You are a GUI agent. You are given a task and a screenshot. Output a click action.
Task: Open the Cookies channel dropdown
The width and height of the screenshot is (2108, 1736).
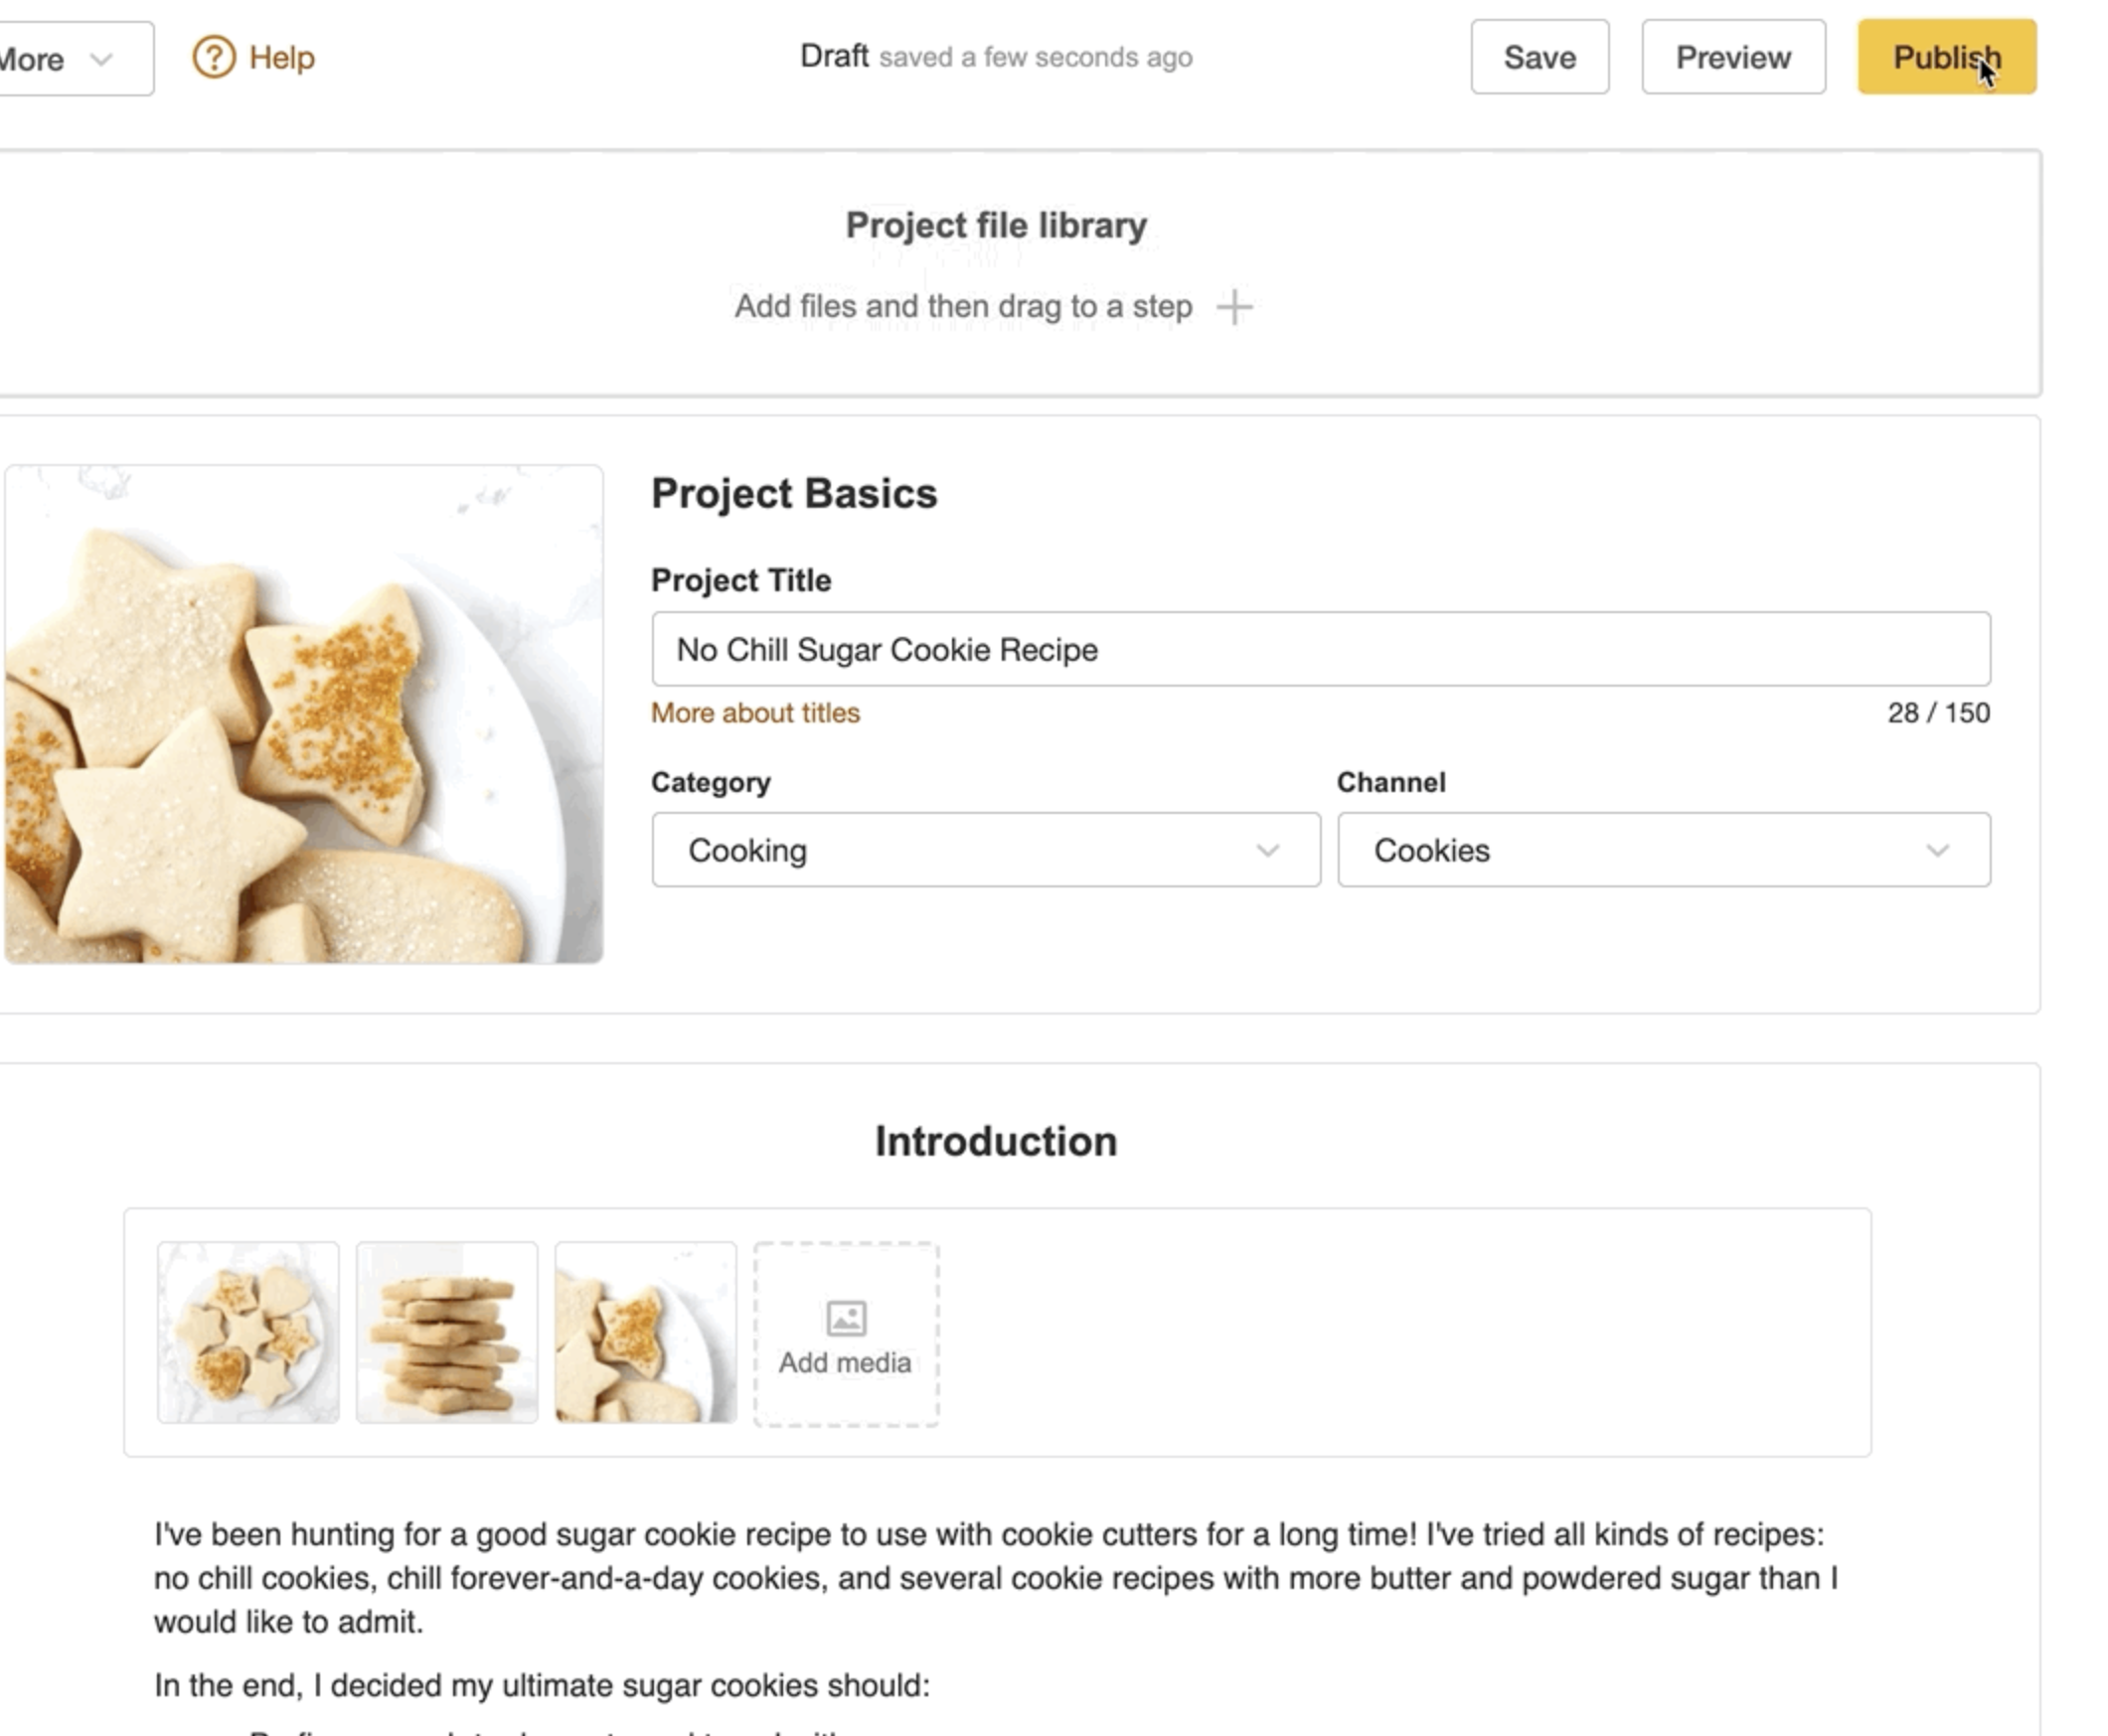(x=1663, y=851)
